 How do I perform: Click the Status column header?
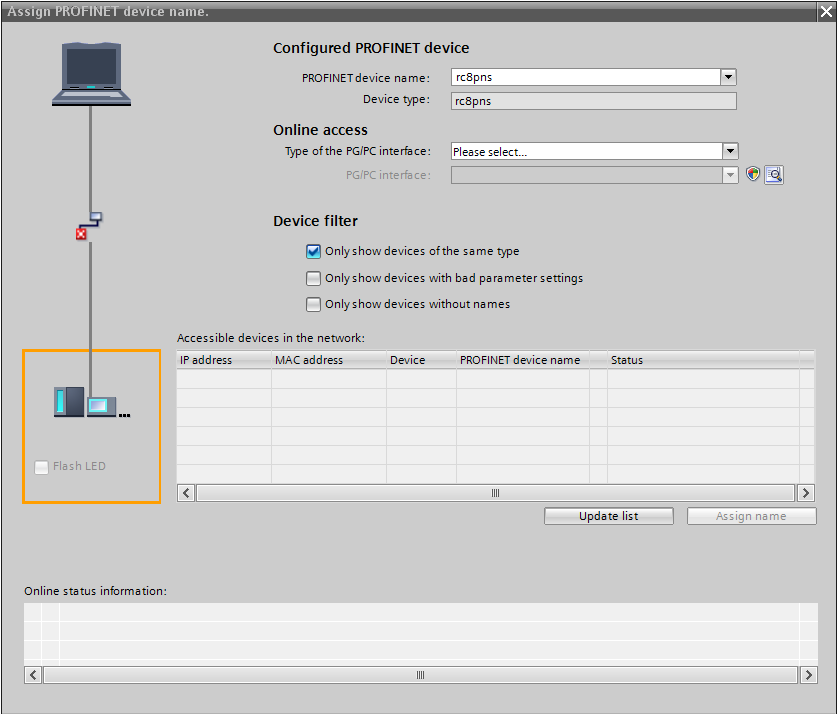click(x=700, y=360)
